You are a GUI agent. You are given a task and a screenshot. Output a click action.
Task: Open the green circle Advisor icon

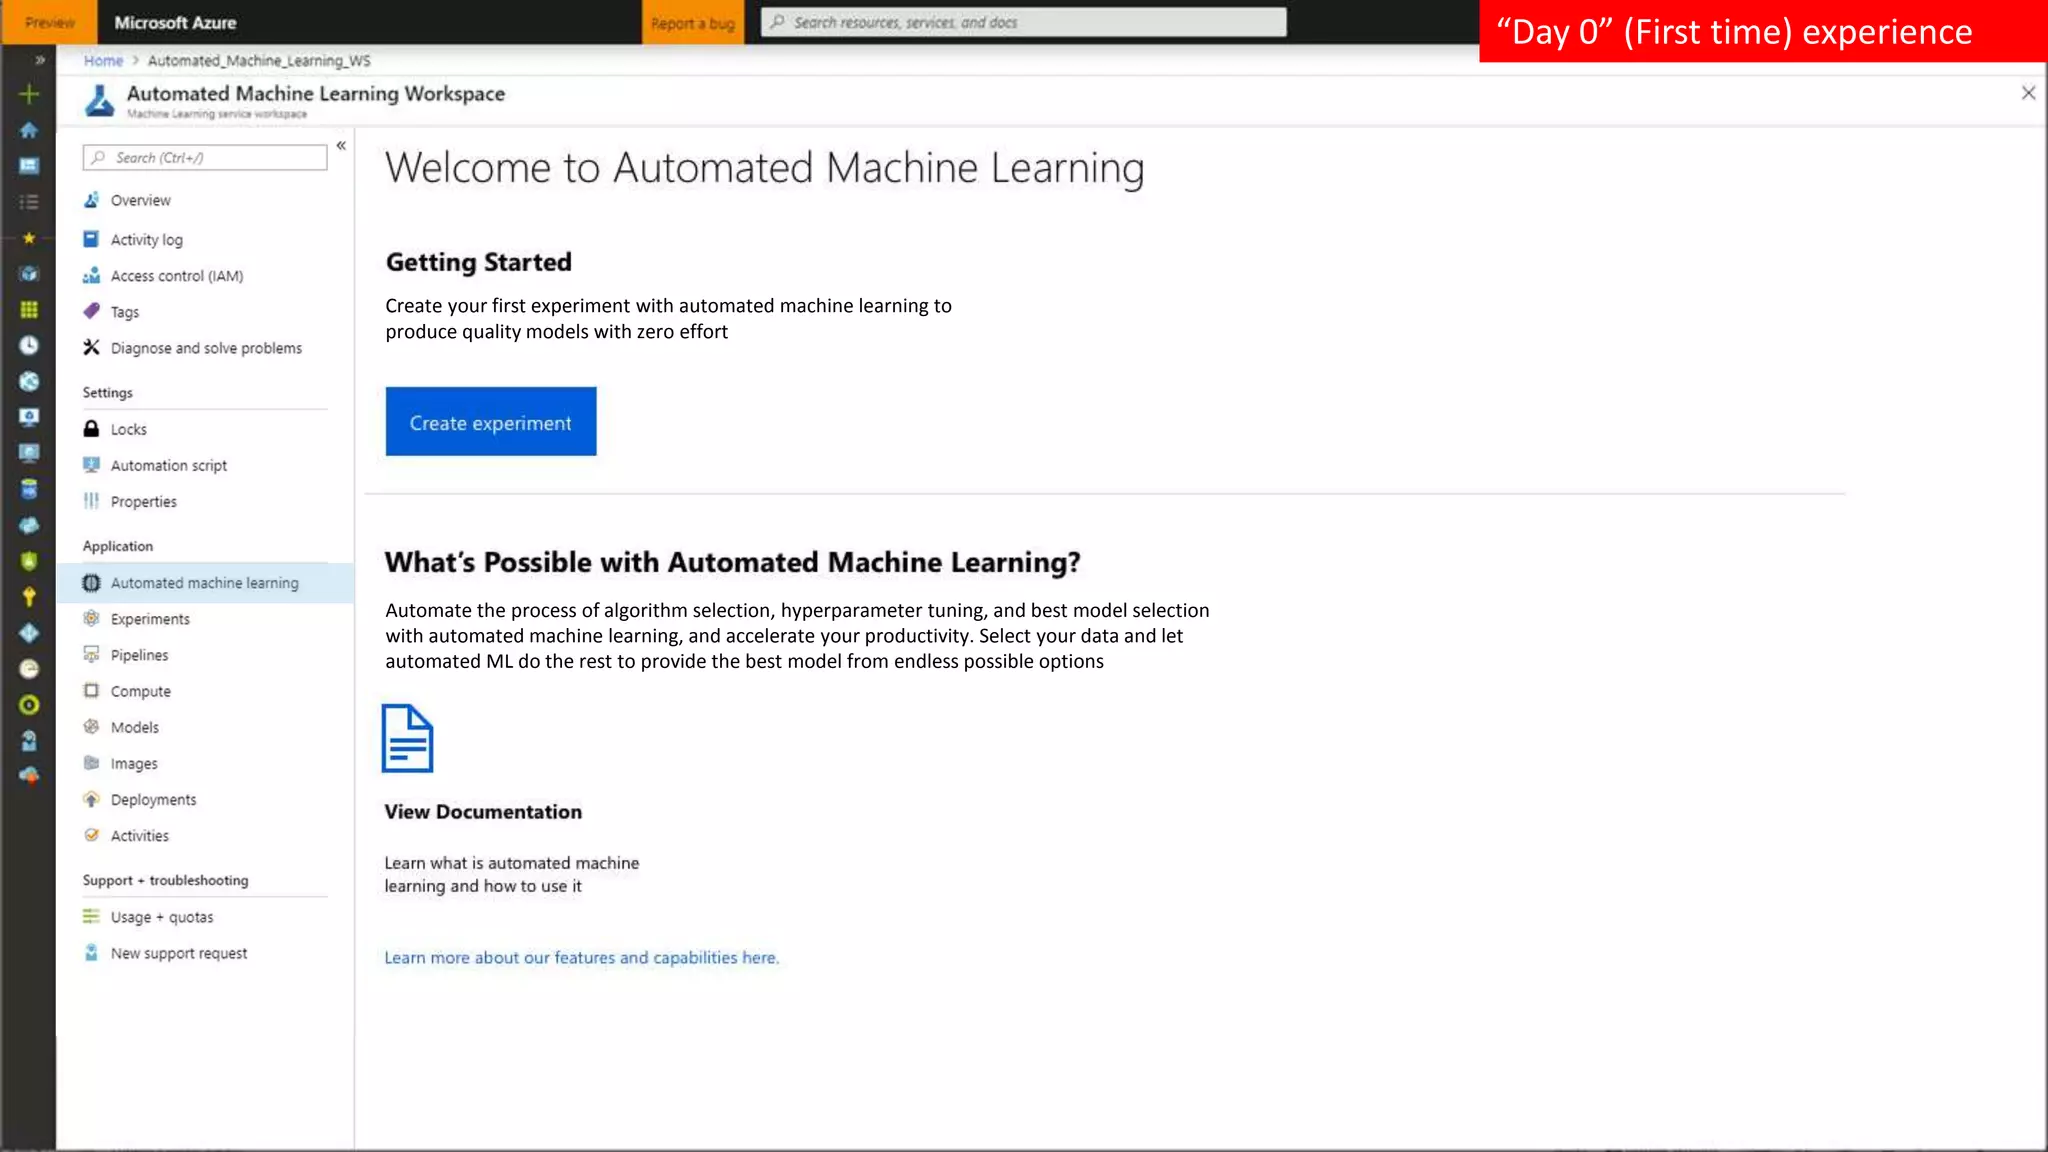coord(29,705)
